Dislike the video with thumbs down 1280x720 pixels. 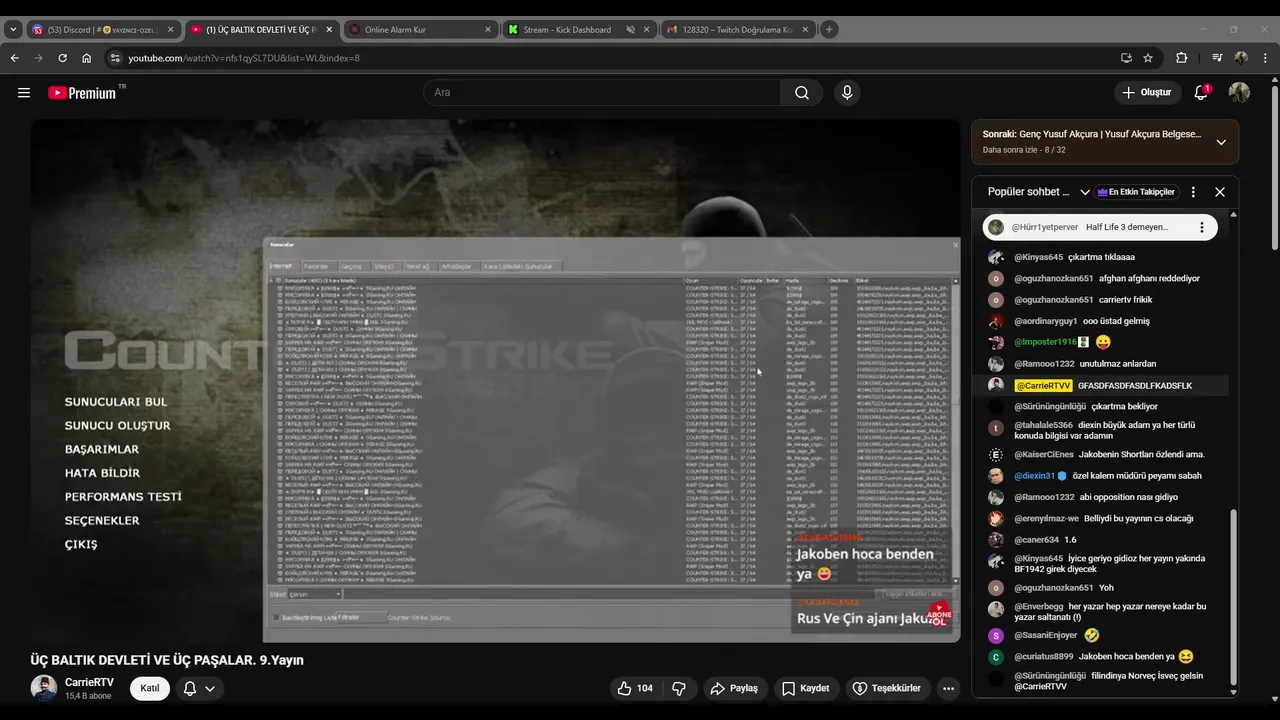(679, 688)
